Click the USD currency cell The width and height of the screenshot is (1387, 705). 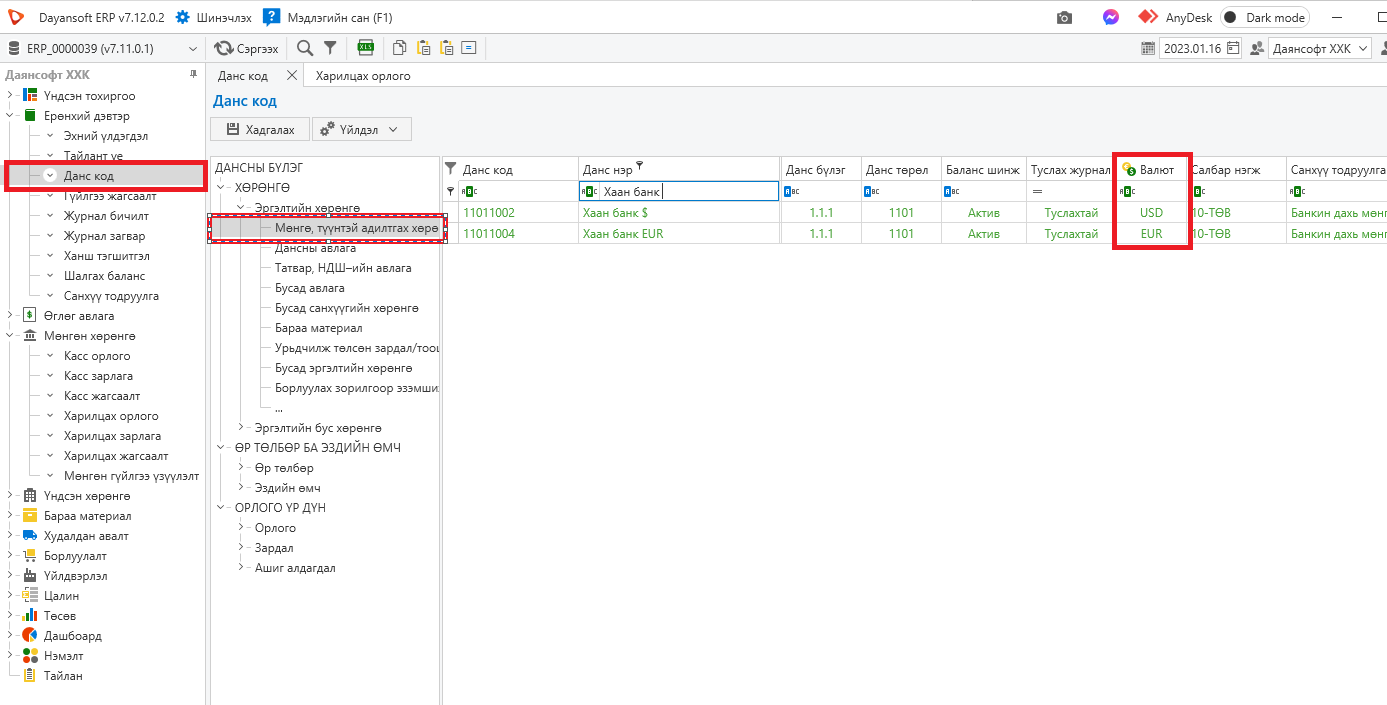click(1151, 213)
